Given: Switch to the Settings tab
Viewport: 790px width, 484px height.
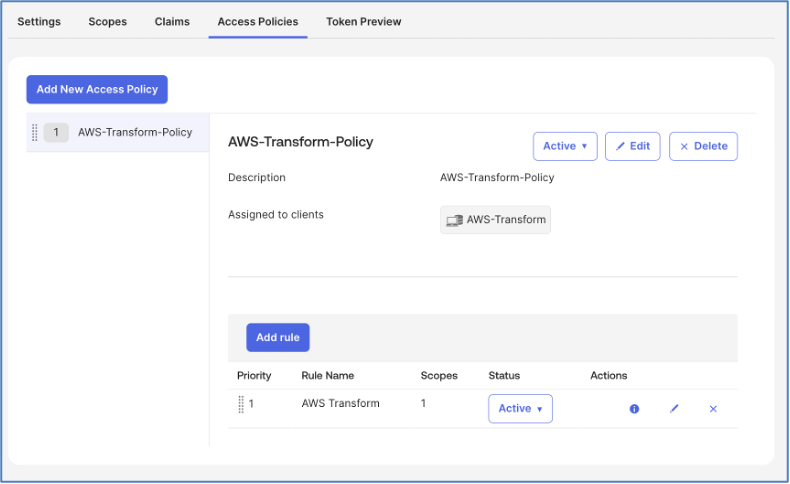Looking at the screenshot, I should point(39,22).
